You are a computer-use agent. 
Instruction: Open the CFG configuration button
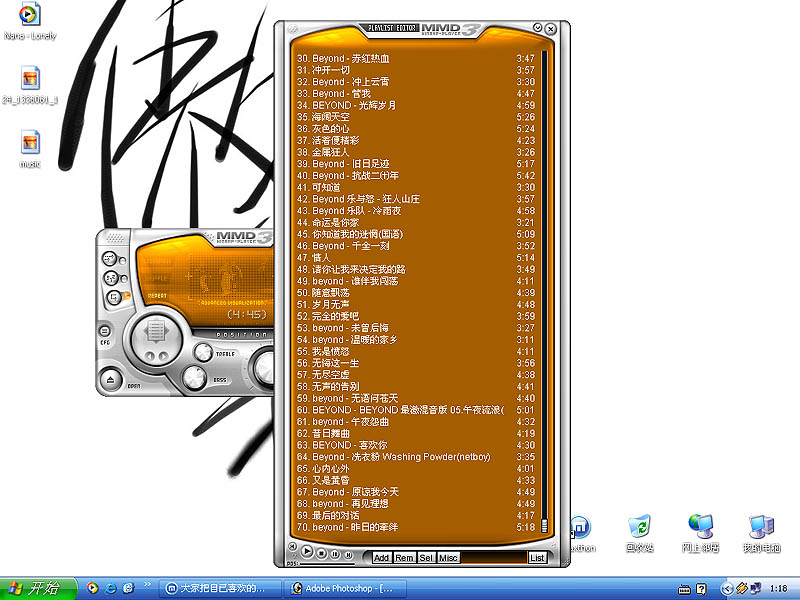[x=105, y=331]
